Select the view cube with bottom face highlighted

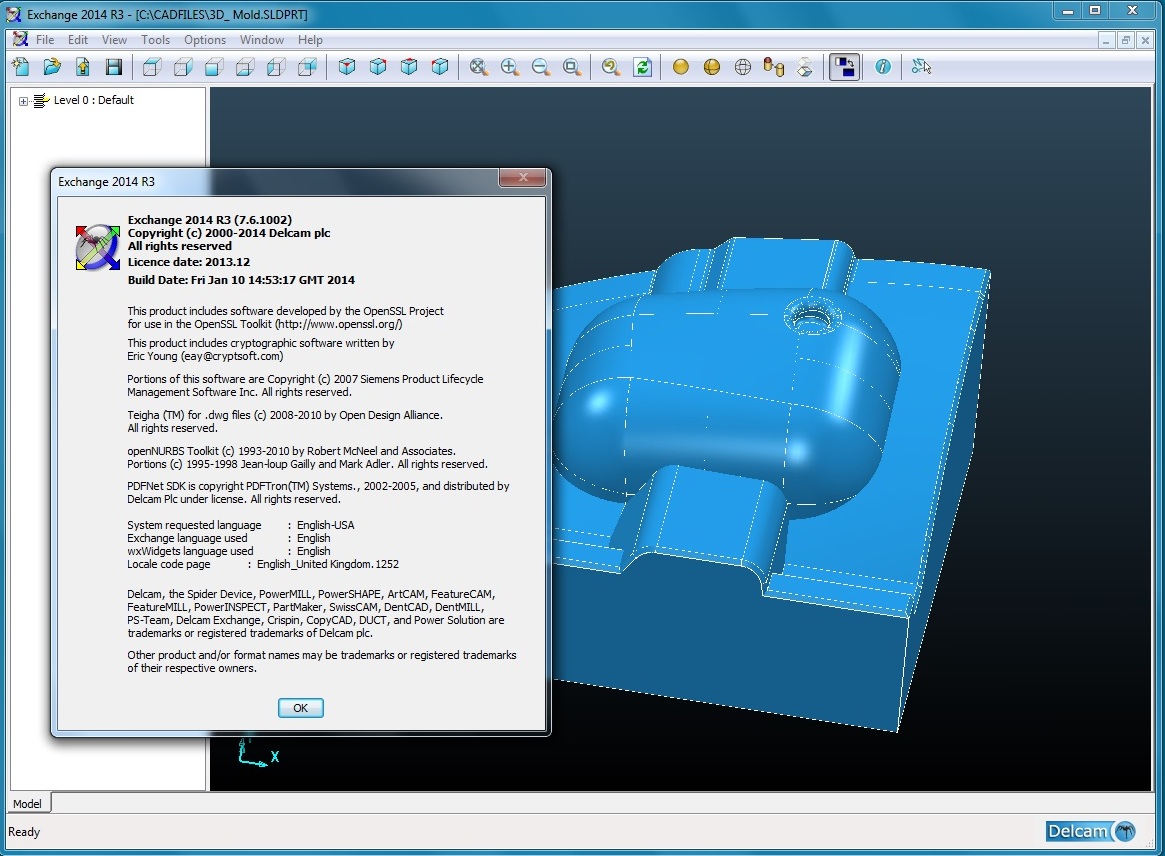[x=245, y=67]
